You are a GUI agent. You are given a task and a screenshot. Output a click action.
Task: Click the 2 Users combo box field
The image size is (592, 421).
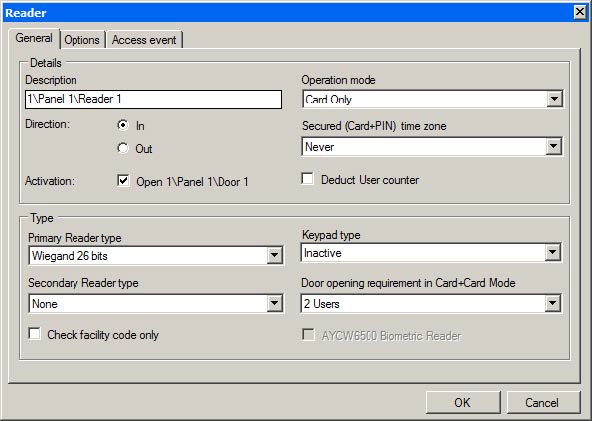(x=431, y=303)
